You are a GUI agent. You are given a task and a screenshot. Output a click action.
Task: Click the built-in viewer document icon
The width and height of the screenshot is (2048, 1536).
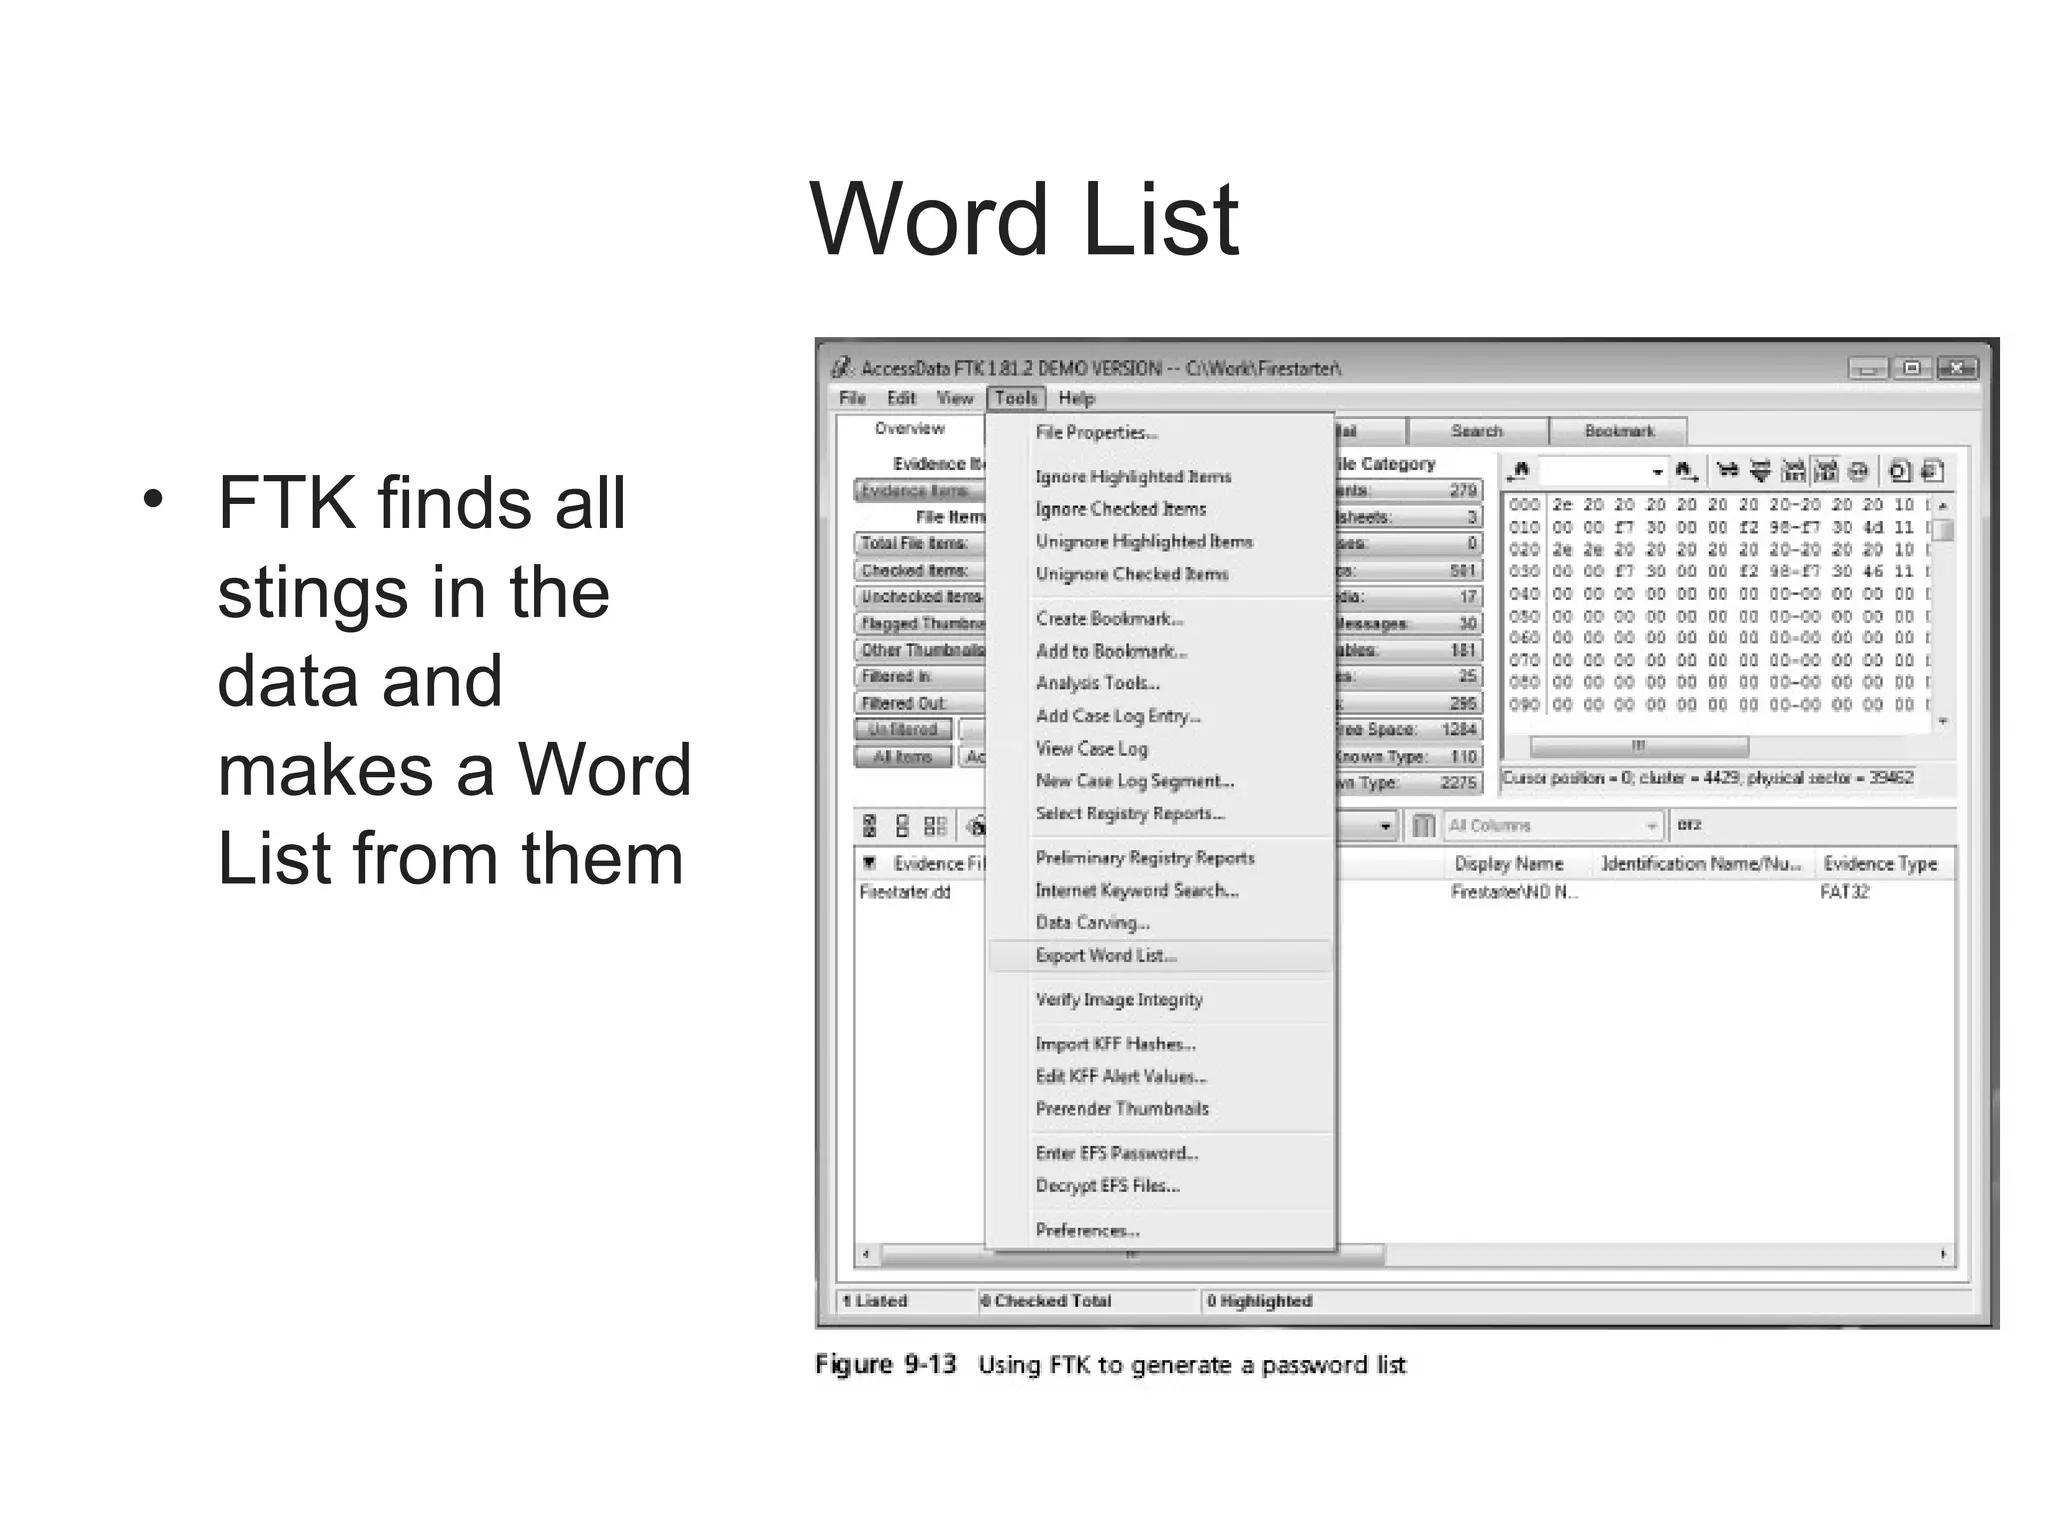pyautogui.click(x=1899, y=470)
